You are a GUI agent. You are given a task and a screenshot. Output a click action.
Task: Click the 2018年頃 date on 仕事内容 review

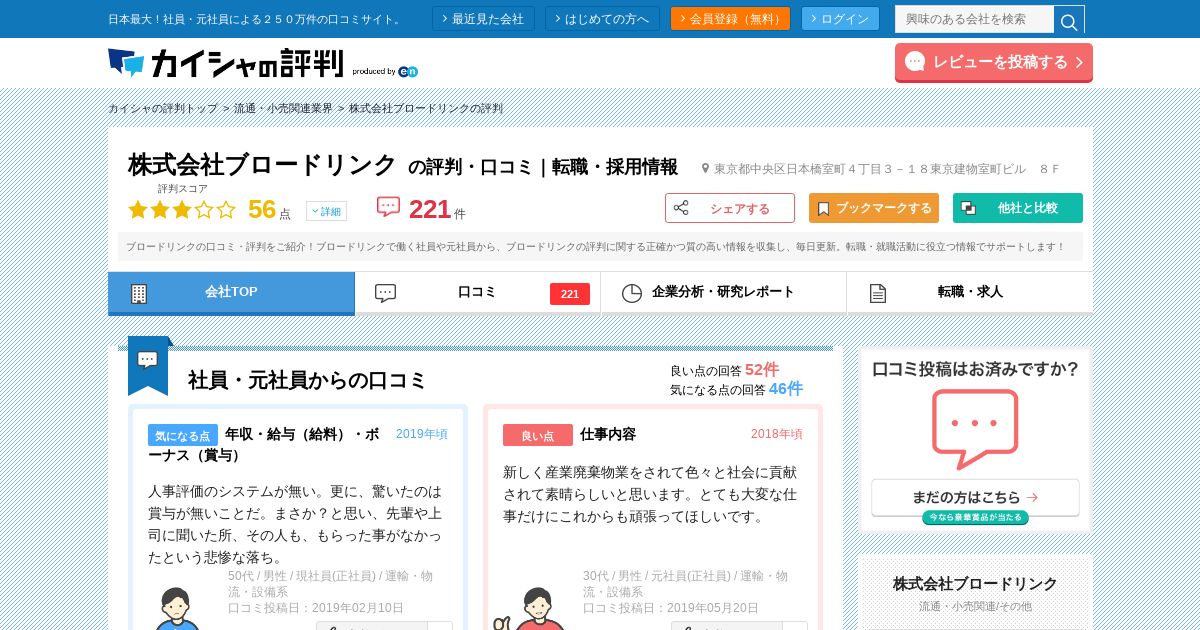[777, 434]
